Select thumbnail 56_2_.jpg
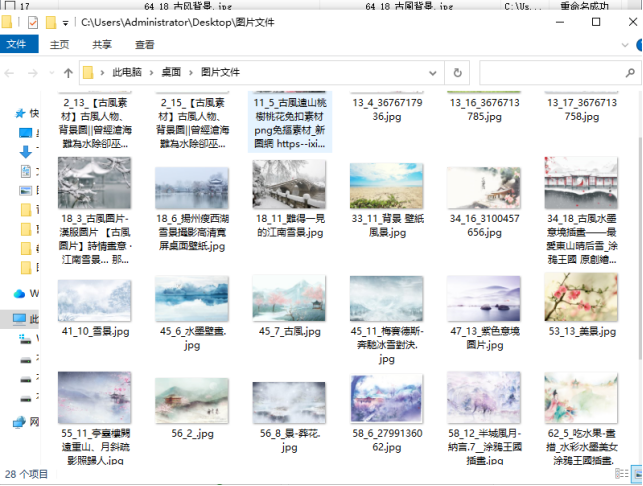 [x=192, y=401]
